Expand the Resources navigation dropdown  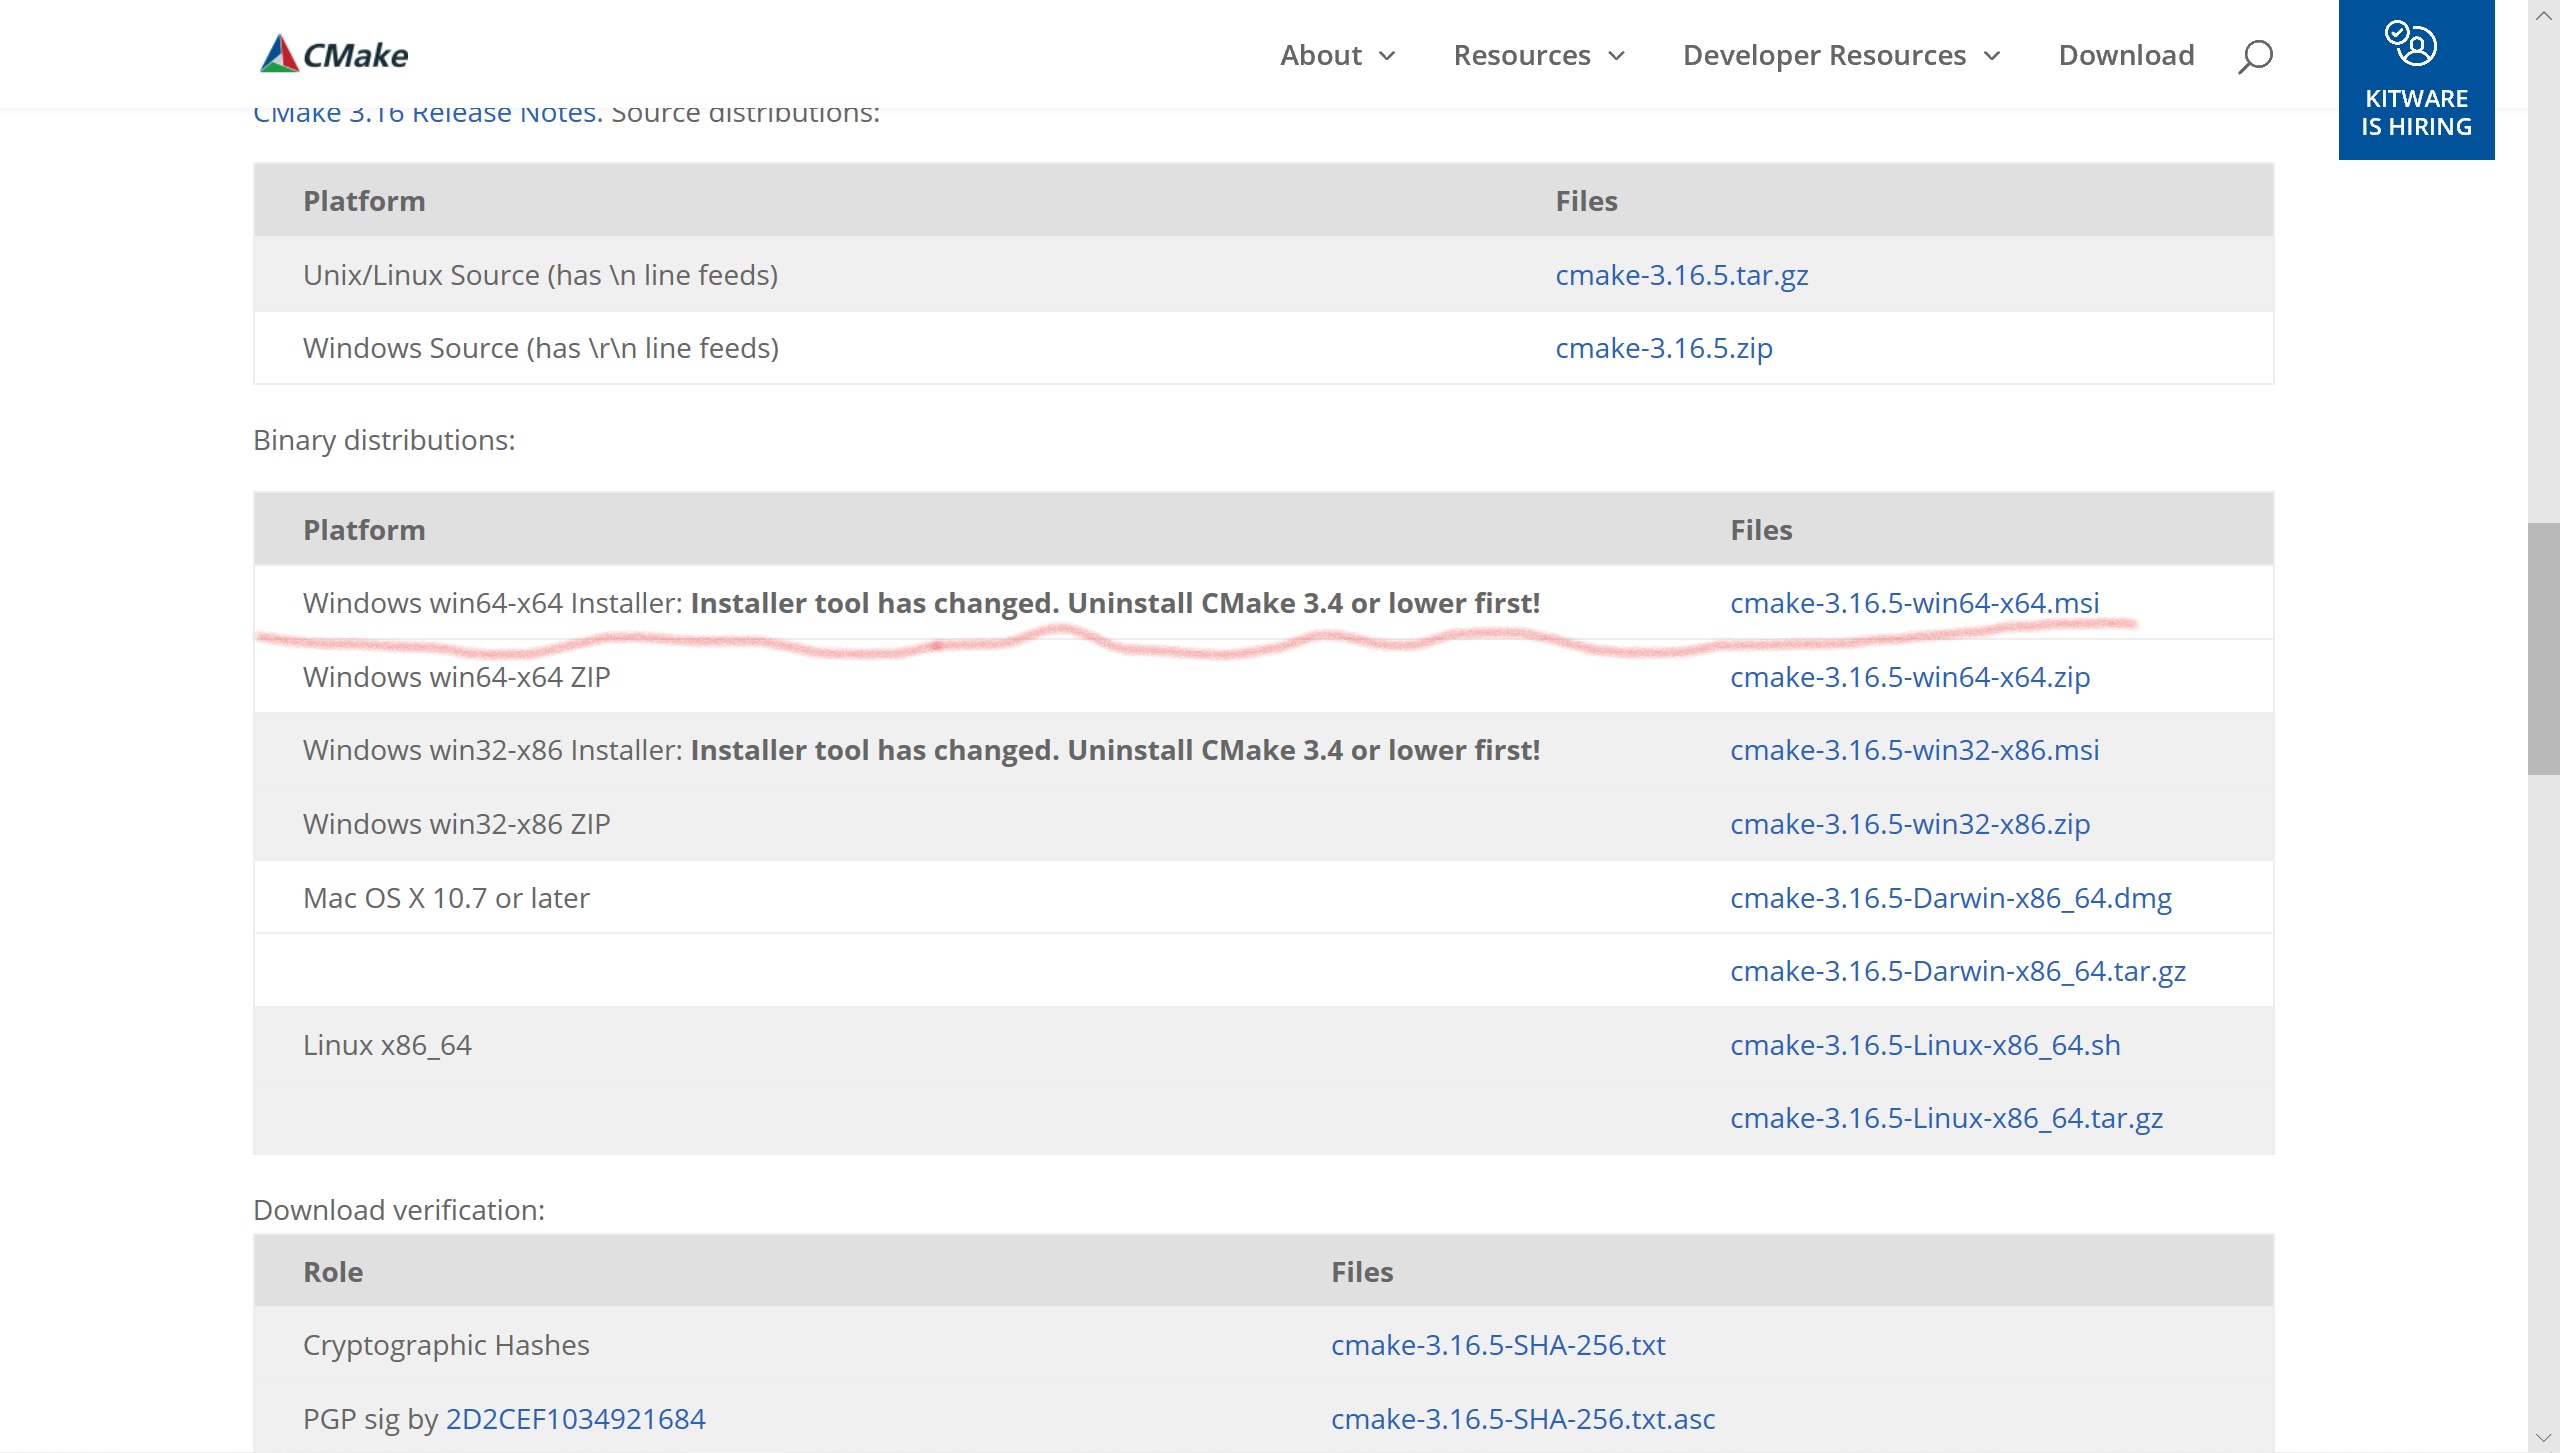click(x=1522, y=55)
